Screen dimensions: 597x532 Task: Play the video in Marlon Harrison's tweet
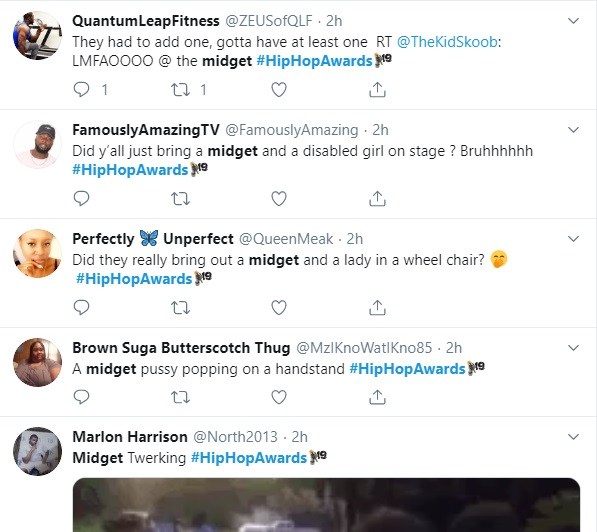click(x=326, y=505)
